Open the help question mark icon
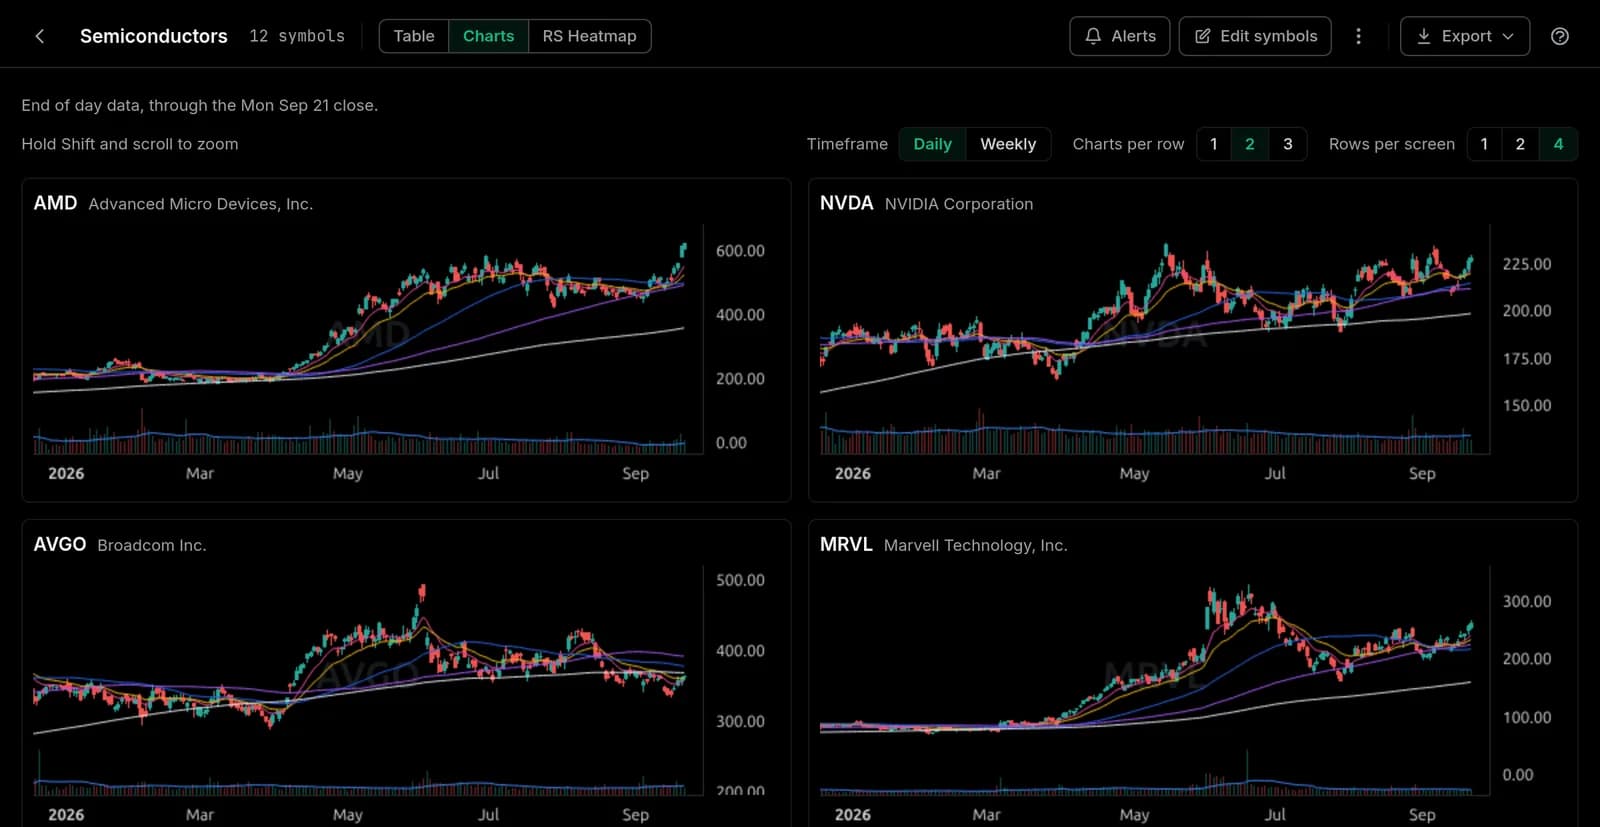The height and width of the screenshot is (827, 1600). coord(1560,36)
